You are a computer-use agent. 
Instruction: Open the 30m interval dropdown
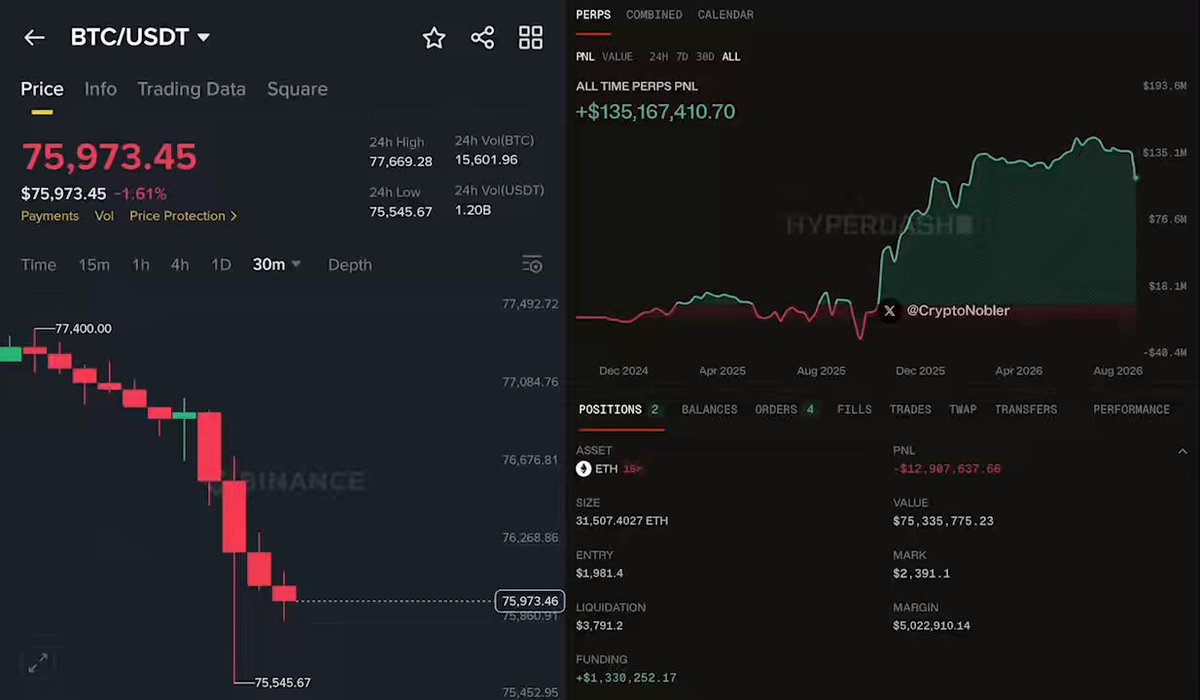[x=277, y=264]
